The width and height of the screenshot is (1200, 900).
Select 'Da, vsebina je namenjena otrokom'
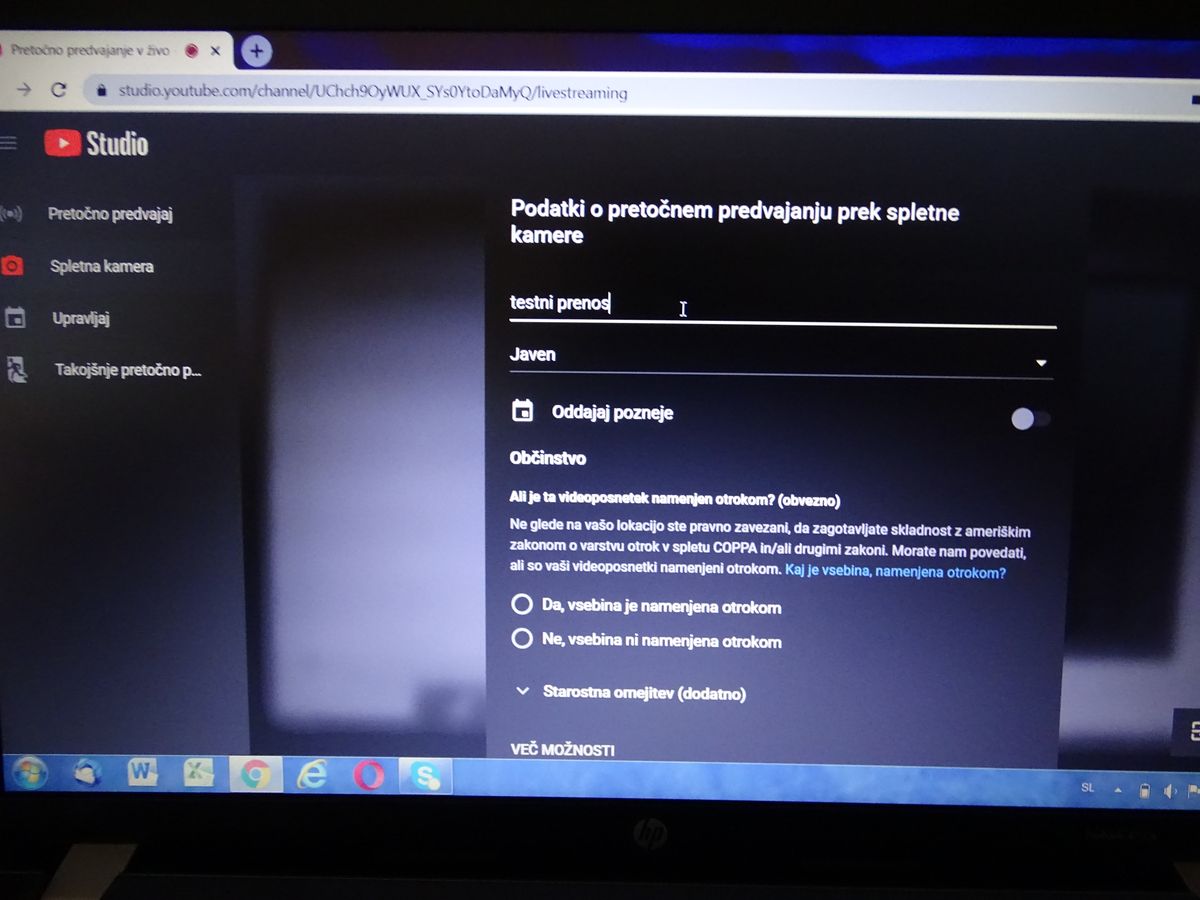point(521,605)
